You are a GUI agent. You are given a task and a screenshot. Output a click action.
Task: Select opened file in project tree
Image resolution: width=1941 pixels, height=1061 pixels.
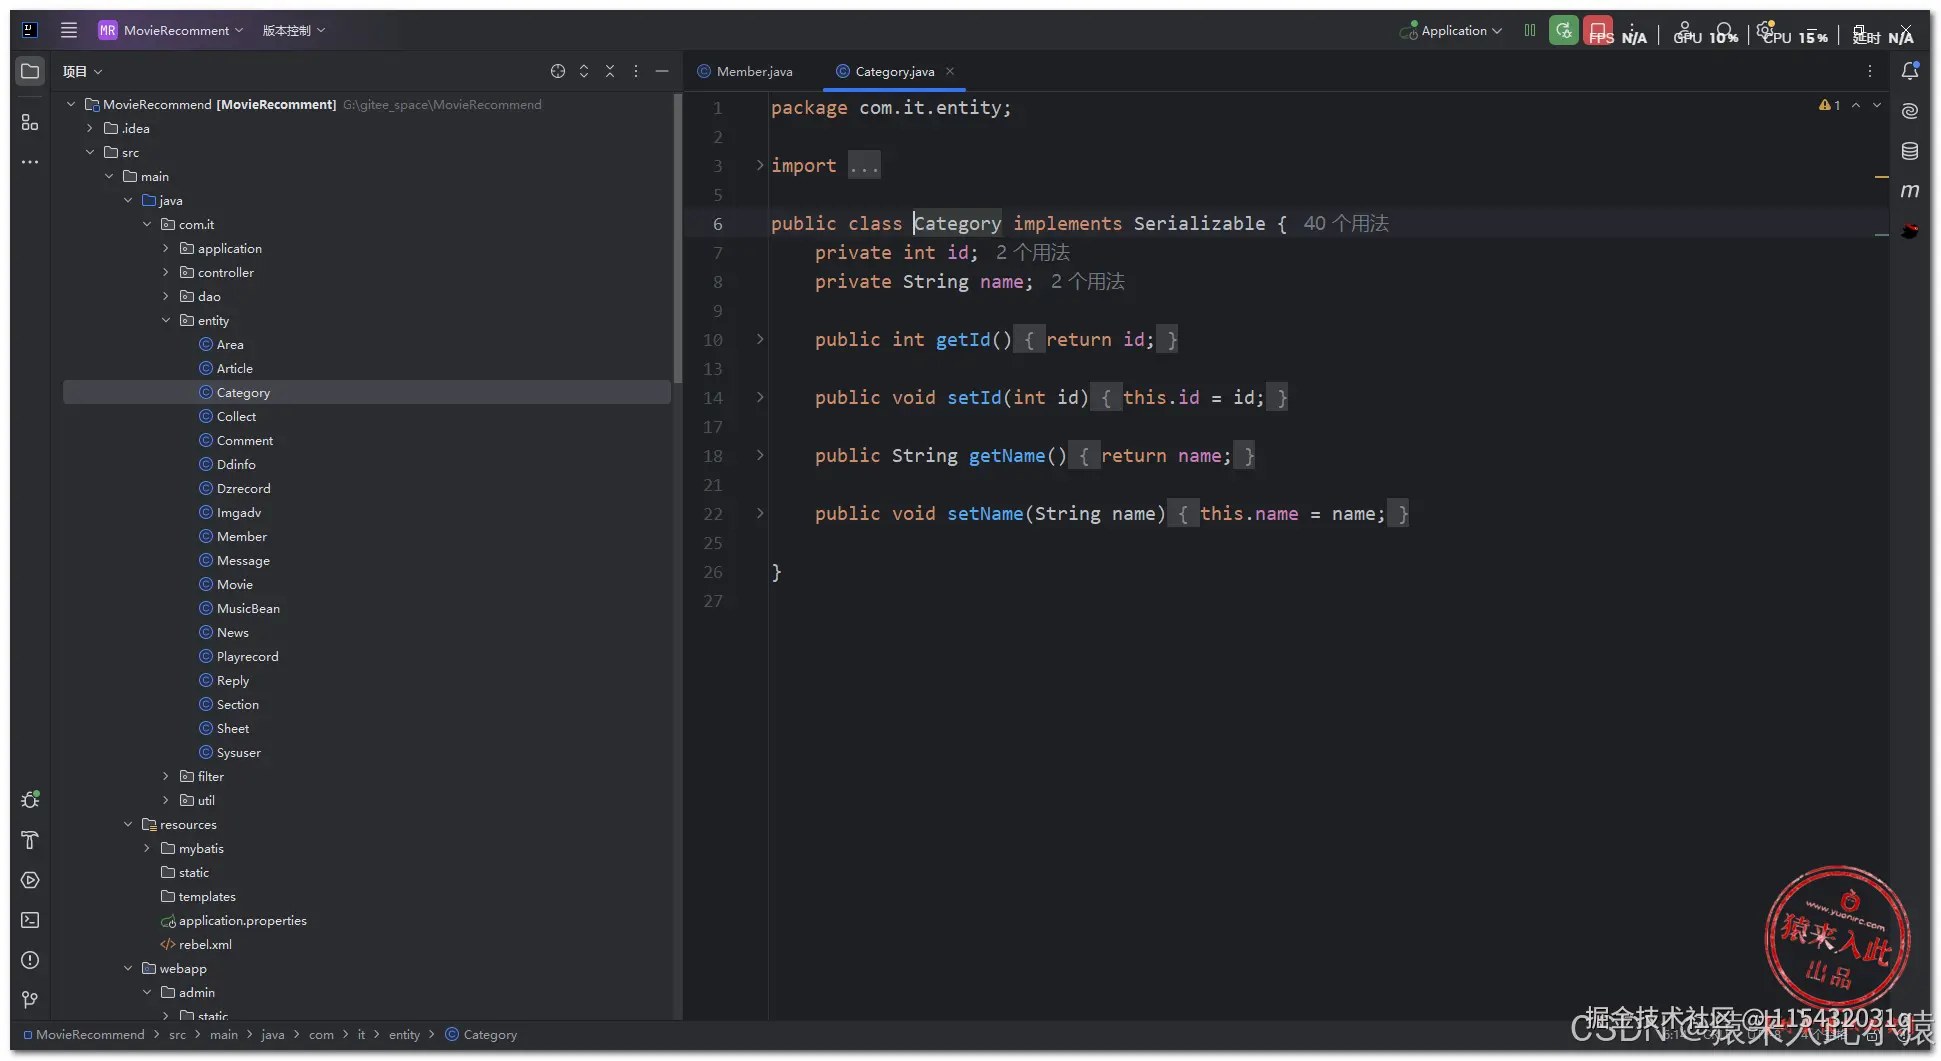(x=558, y=71)
